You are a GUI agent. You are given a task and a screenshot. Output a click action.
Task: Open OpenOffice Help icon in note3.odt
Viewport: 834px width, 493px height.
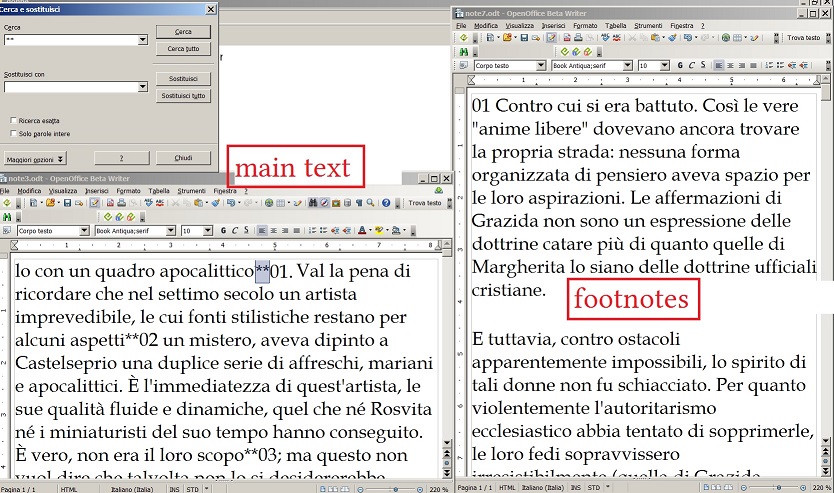click(386, 203)
